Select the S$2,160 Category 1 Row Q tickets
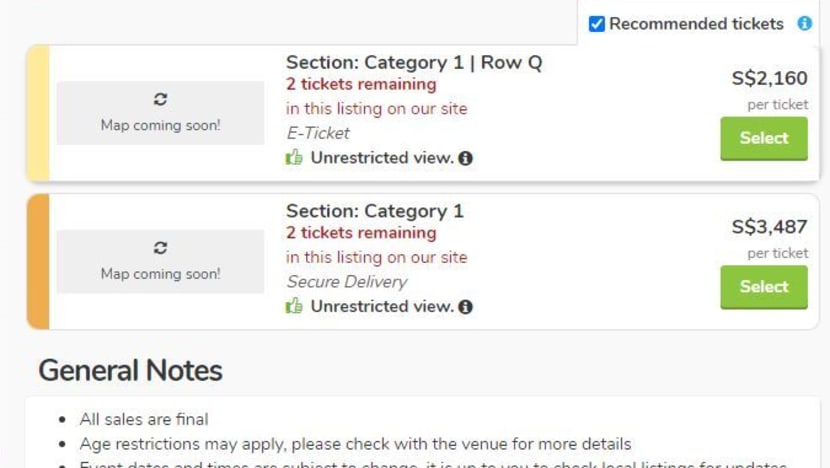Image resolution: width=830 pixels, height=468 pixels. [x=764, y=138]
